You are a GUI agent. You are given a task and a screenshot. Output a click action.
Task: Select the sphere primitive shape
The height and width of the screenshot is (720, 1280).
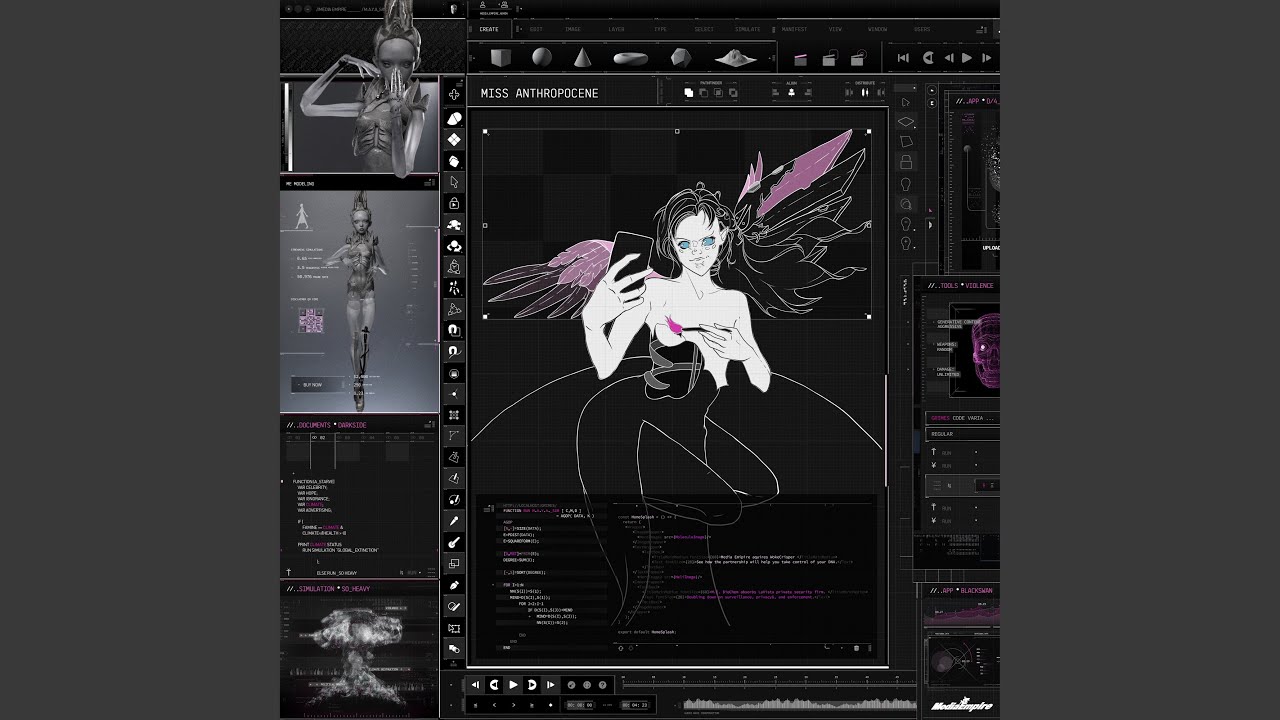542,57
